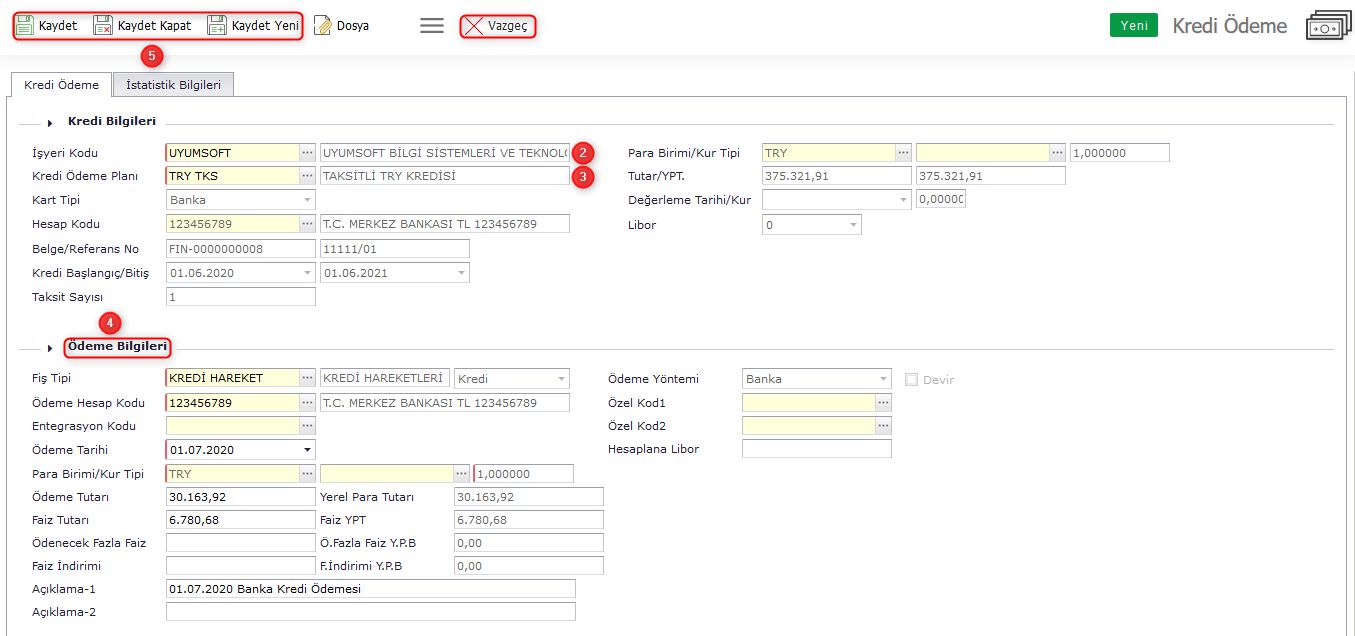Click the Vazgeç cancel icon
This screenshot has width=1355, height=636.
click(x=474, y=26)
